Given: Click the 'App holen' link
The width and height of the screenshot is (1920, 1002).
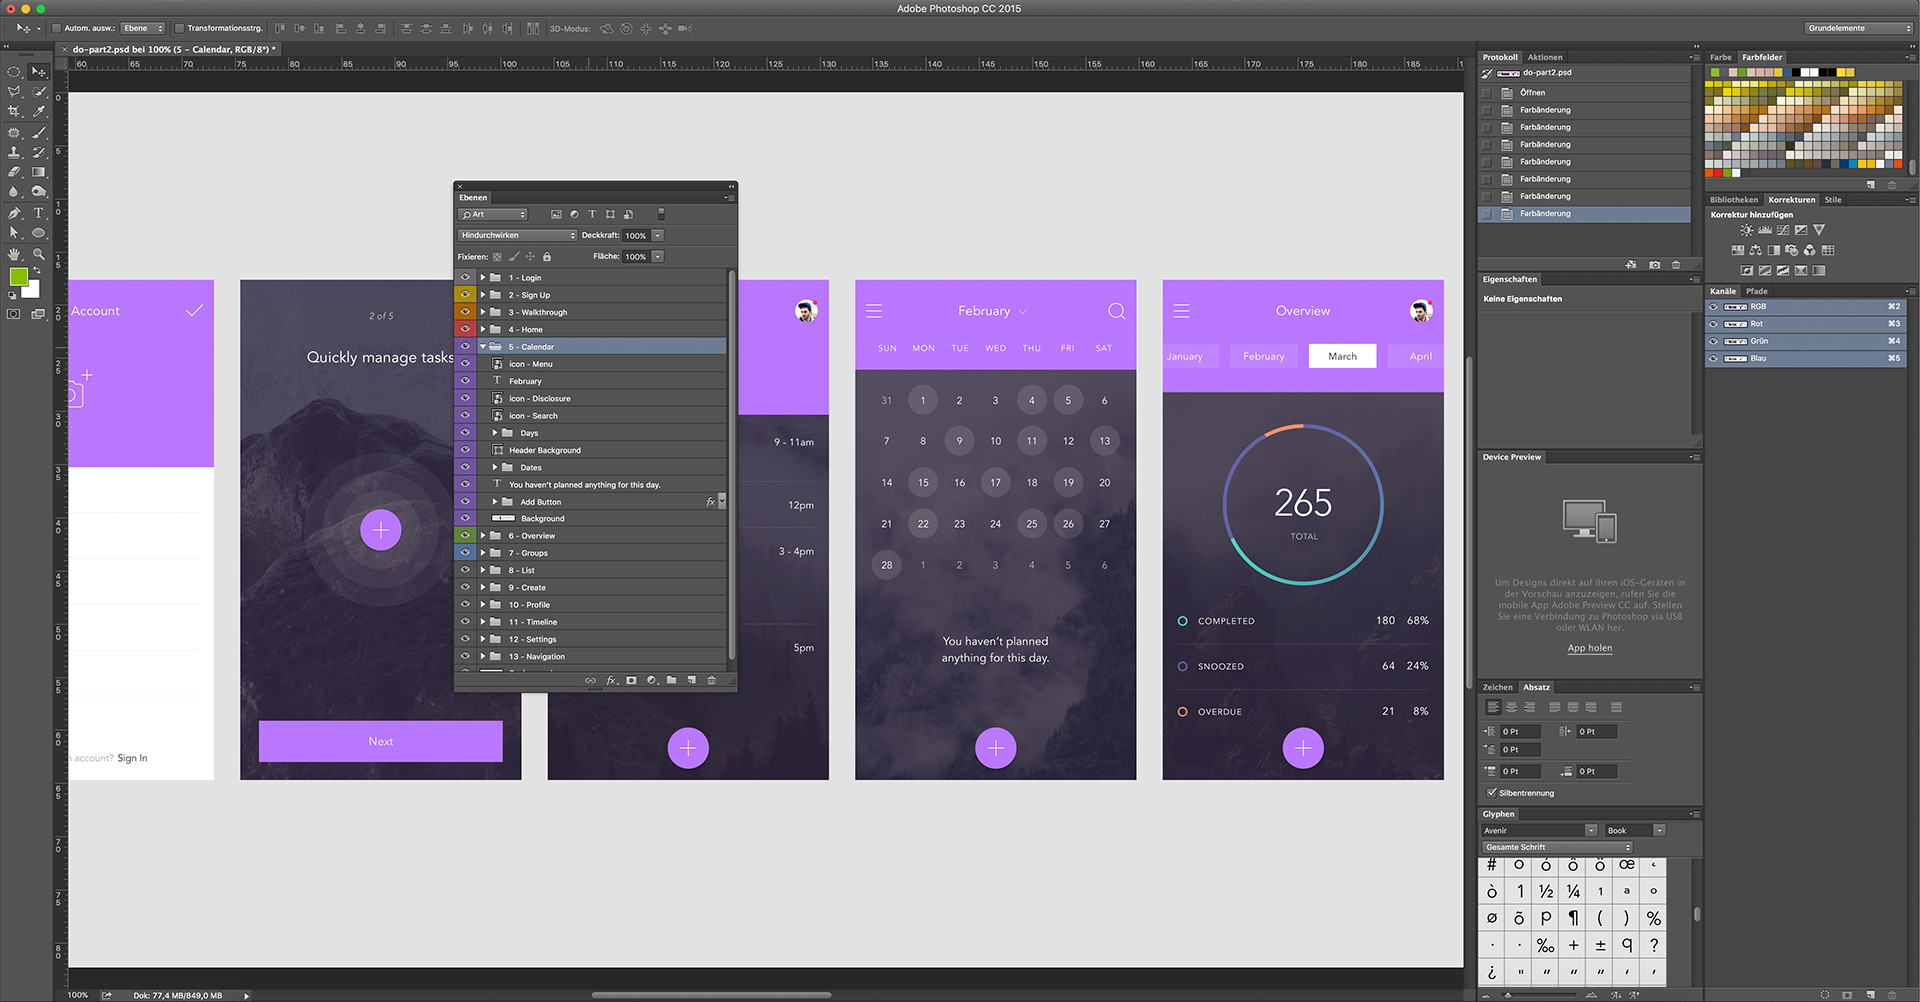Looking at the screenshot, I should 1589,648.
